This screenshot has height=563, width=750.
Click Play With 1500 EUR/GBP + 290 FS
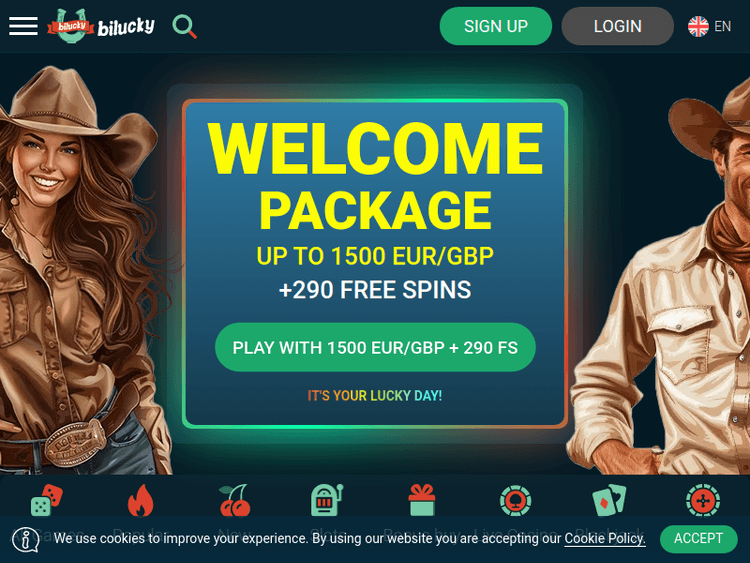click(x=375, y=347)
